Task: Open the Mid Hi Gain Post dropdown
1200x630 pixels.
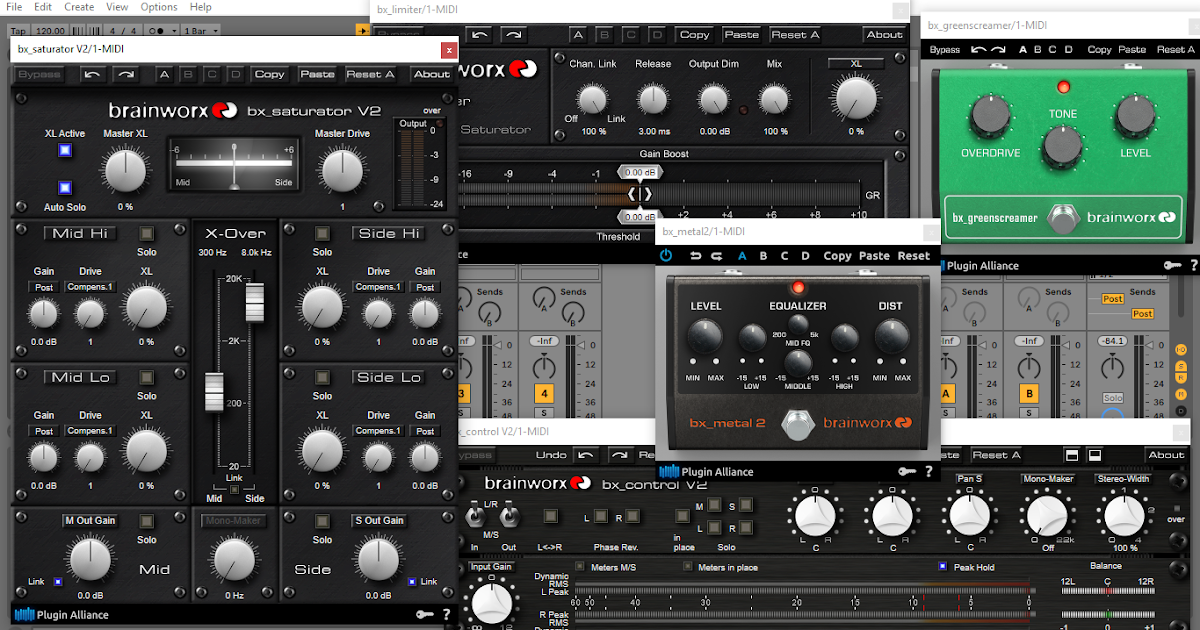Action: coord(44,287)
